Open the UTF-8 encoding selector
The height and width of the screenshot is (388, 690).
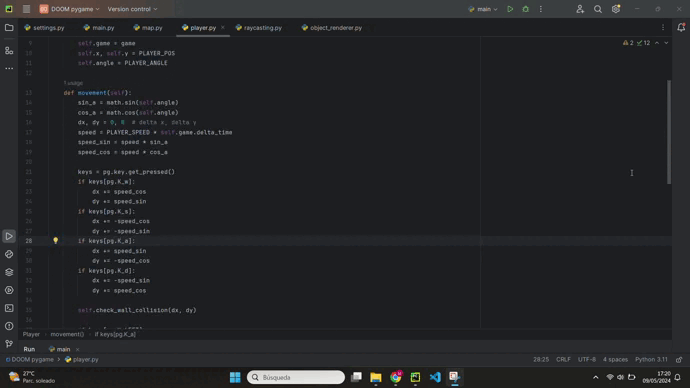tap(587, 359)
